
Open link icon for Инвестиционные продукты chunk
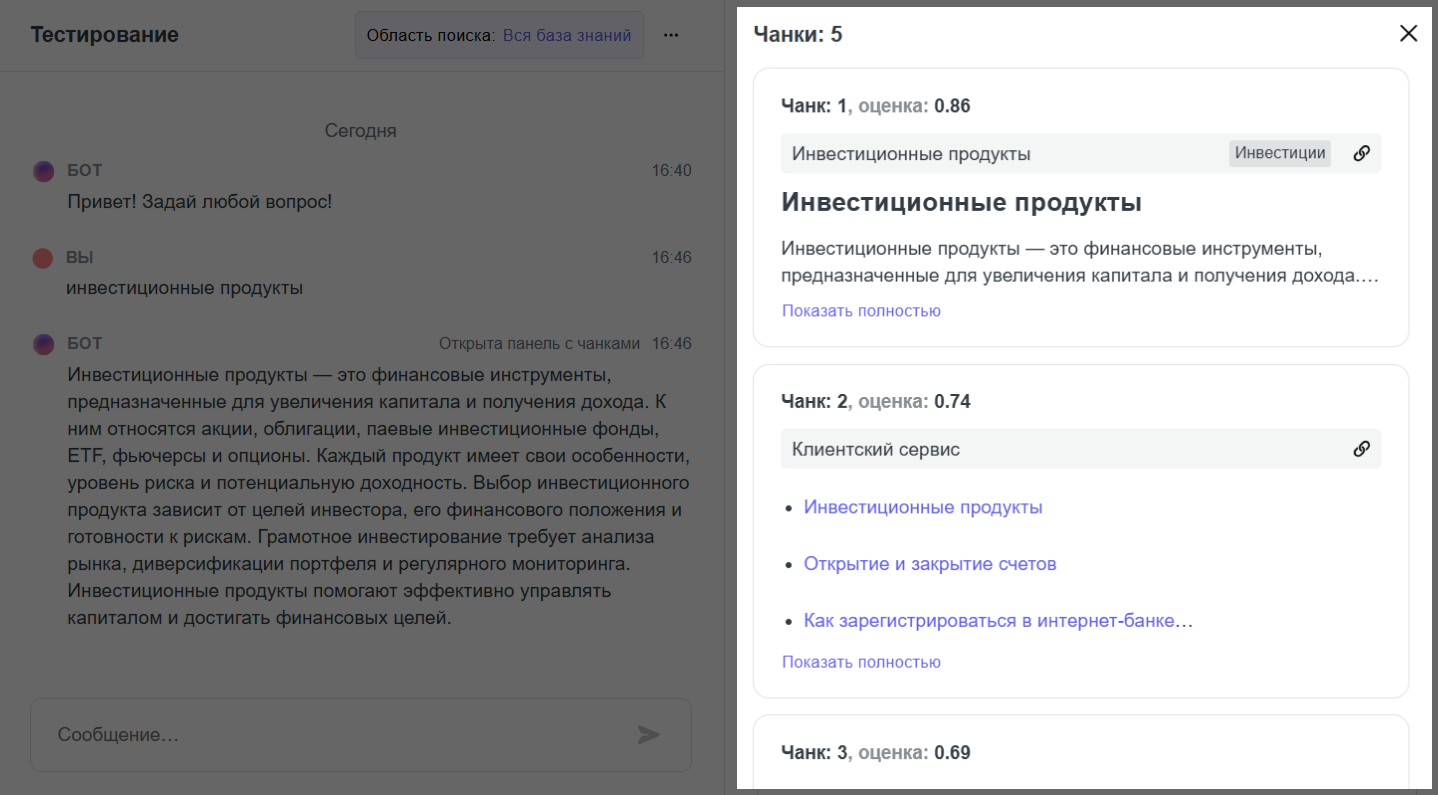click(x=1361, y=154)
